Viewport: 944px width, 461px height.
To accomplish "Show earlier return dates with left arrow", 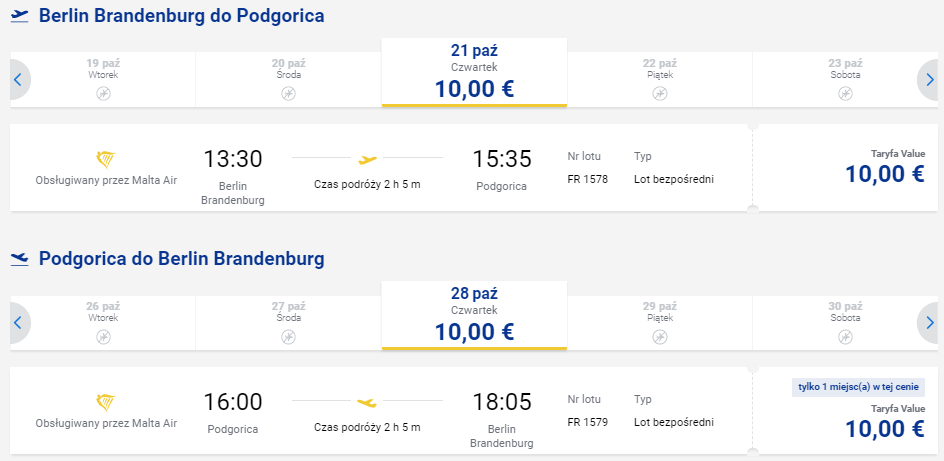I will point(19,323).
